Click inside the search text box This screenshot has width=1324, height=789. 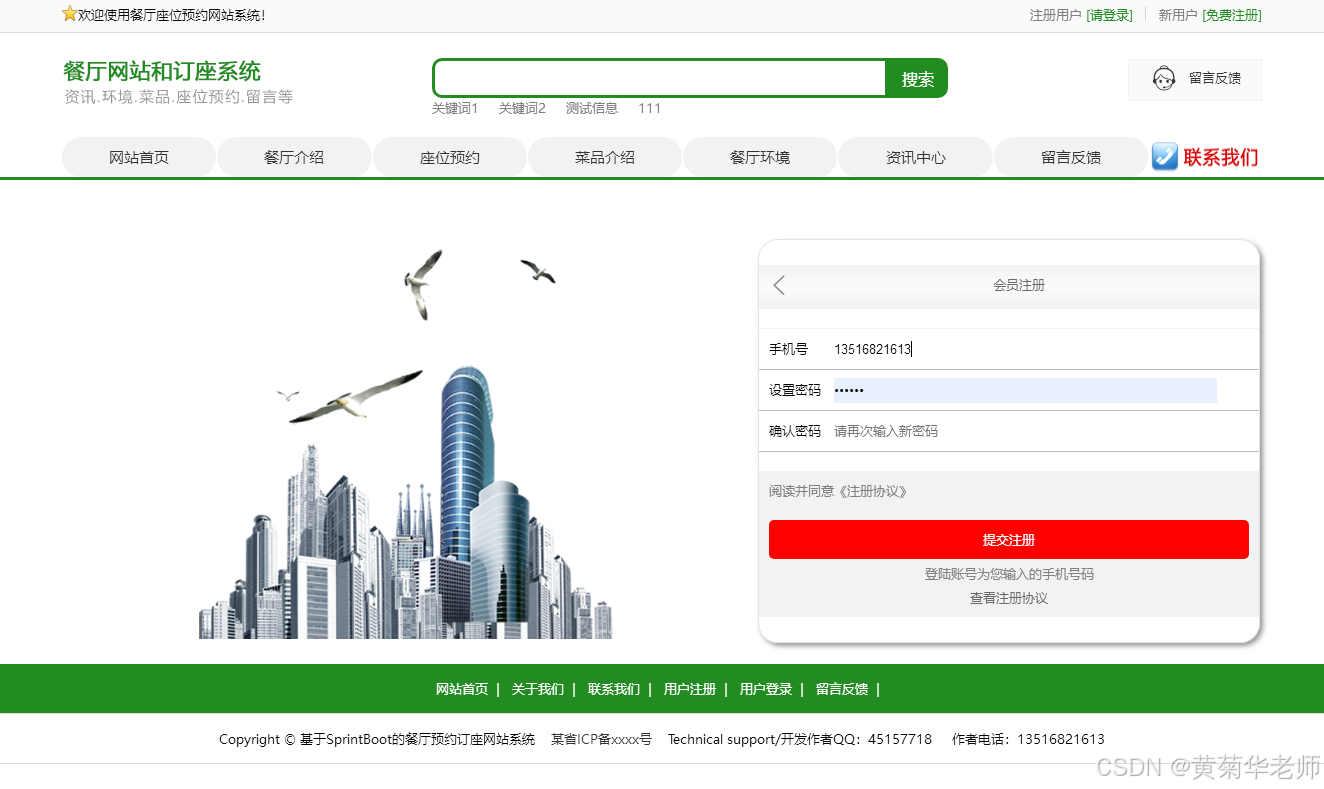click(660, 78)
